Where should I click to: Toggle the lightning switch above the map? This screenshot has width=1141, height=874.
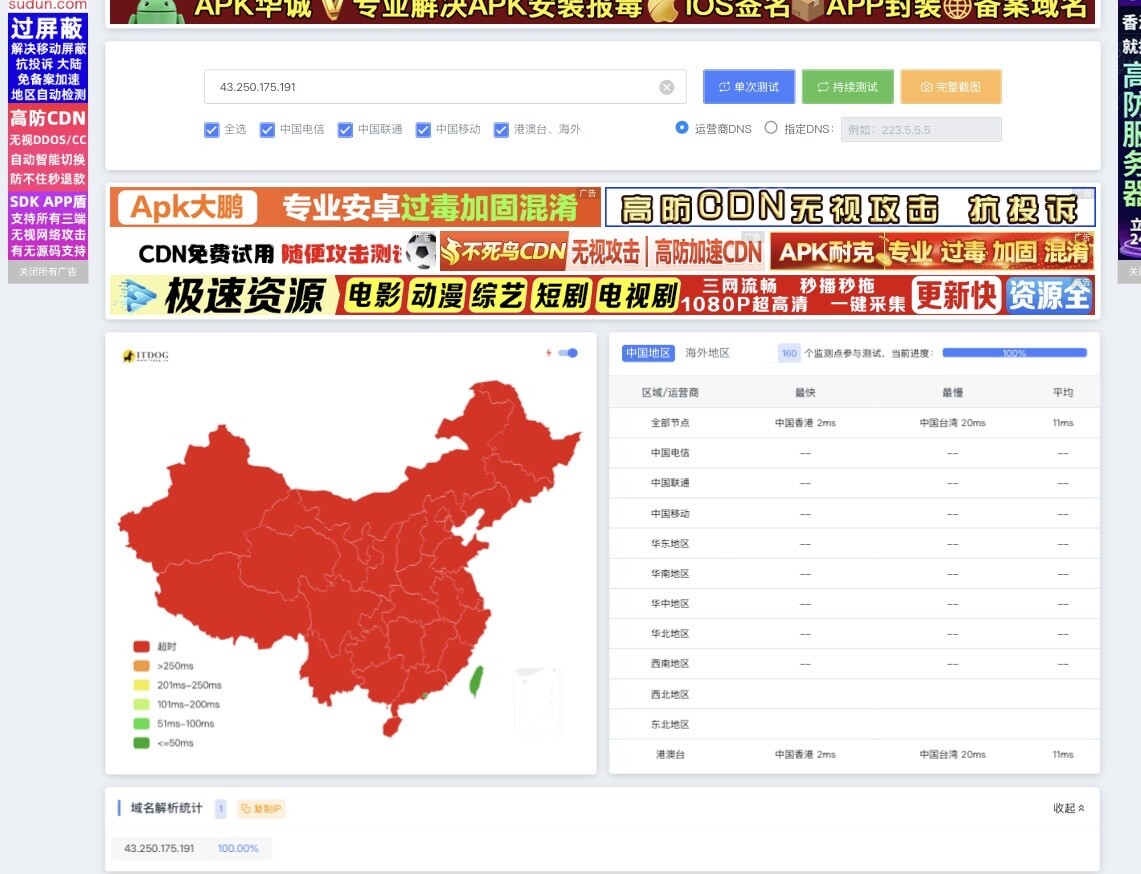tap(567, 353)
